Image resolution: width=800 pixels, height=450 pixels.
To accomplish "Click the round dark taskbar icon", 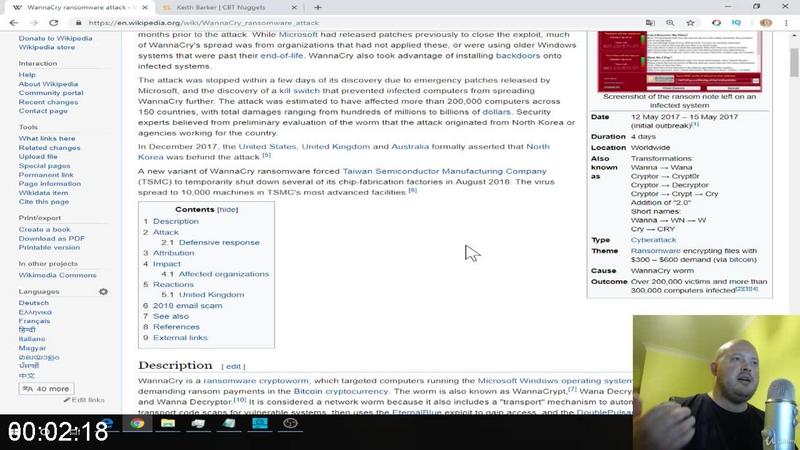I will 290,423.
